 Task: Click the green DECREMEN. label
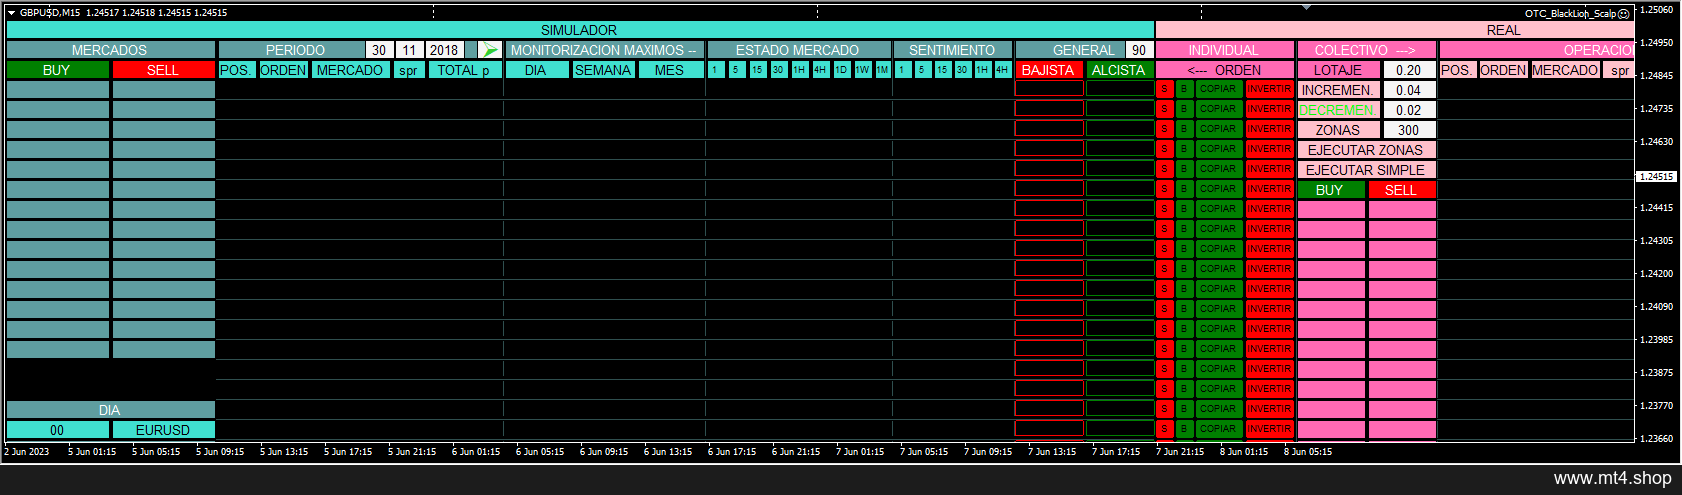point(1338,110)
